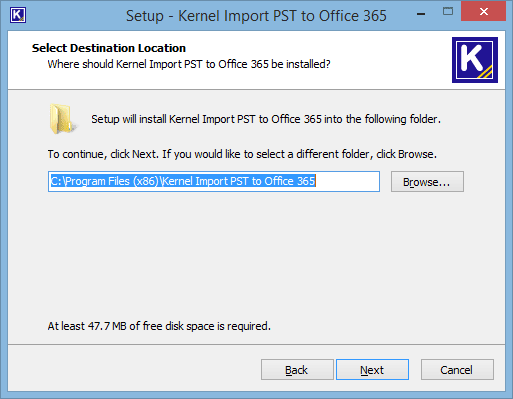Viewport: 513px width, 399px height.
Task: Cancel the installation
Action: point(457,370)
